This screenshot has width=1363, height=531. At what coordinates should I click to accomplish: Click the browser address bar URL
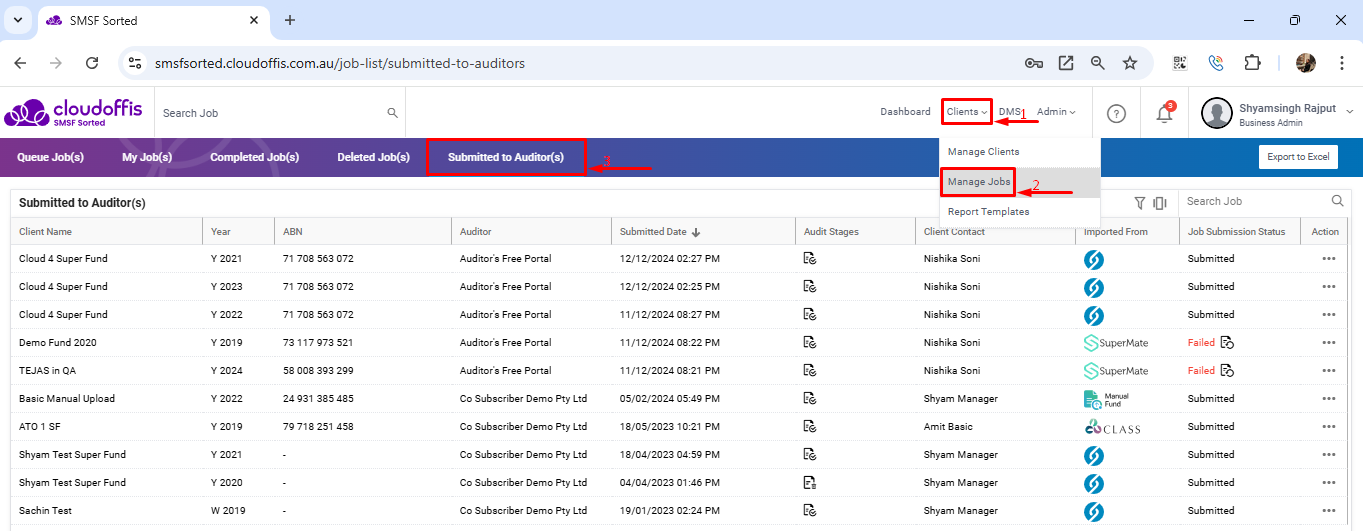(x=340, y=63)
